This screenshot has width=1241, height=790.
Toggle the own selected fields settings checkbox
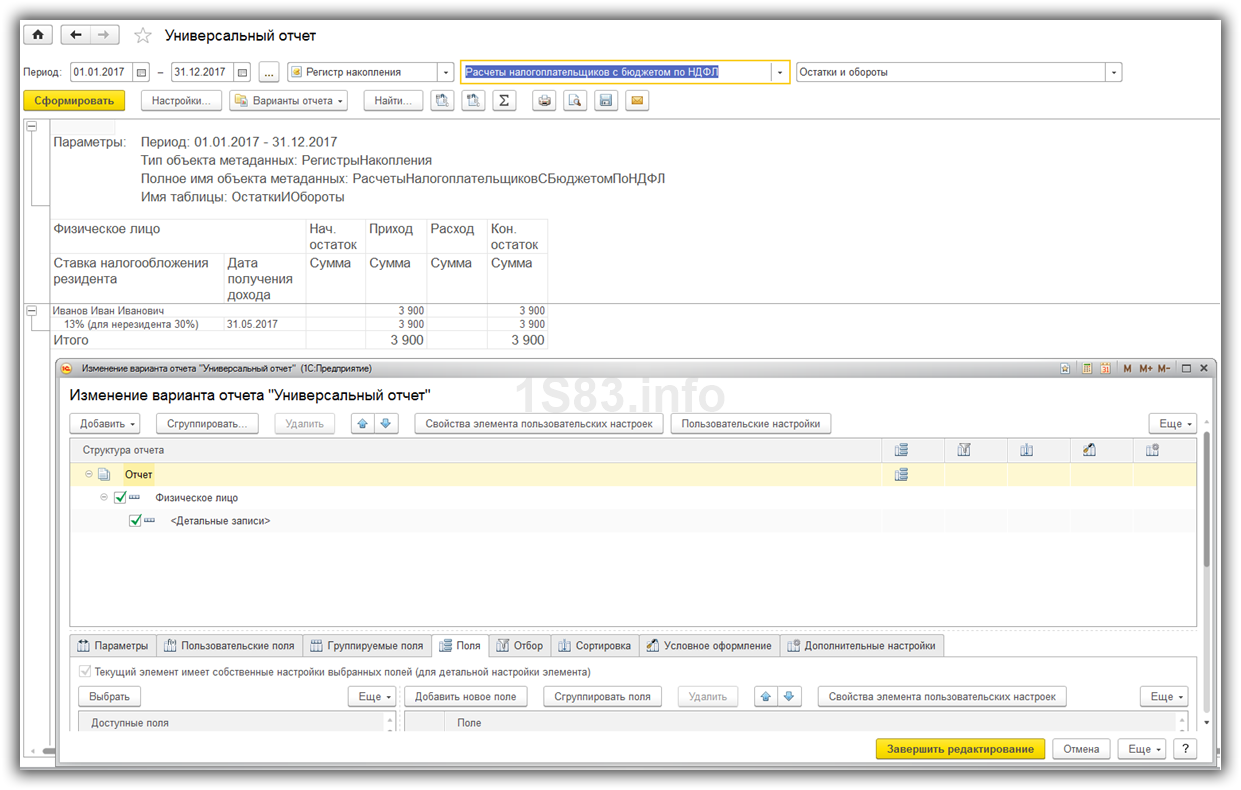pyautogui.click(x=85, y=672)
